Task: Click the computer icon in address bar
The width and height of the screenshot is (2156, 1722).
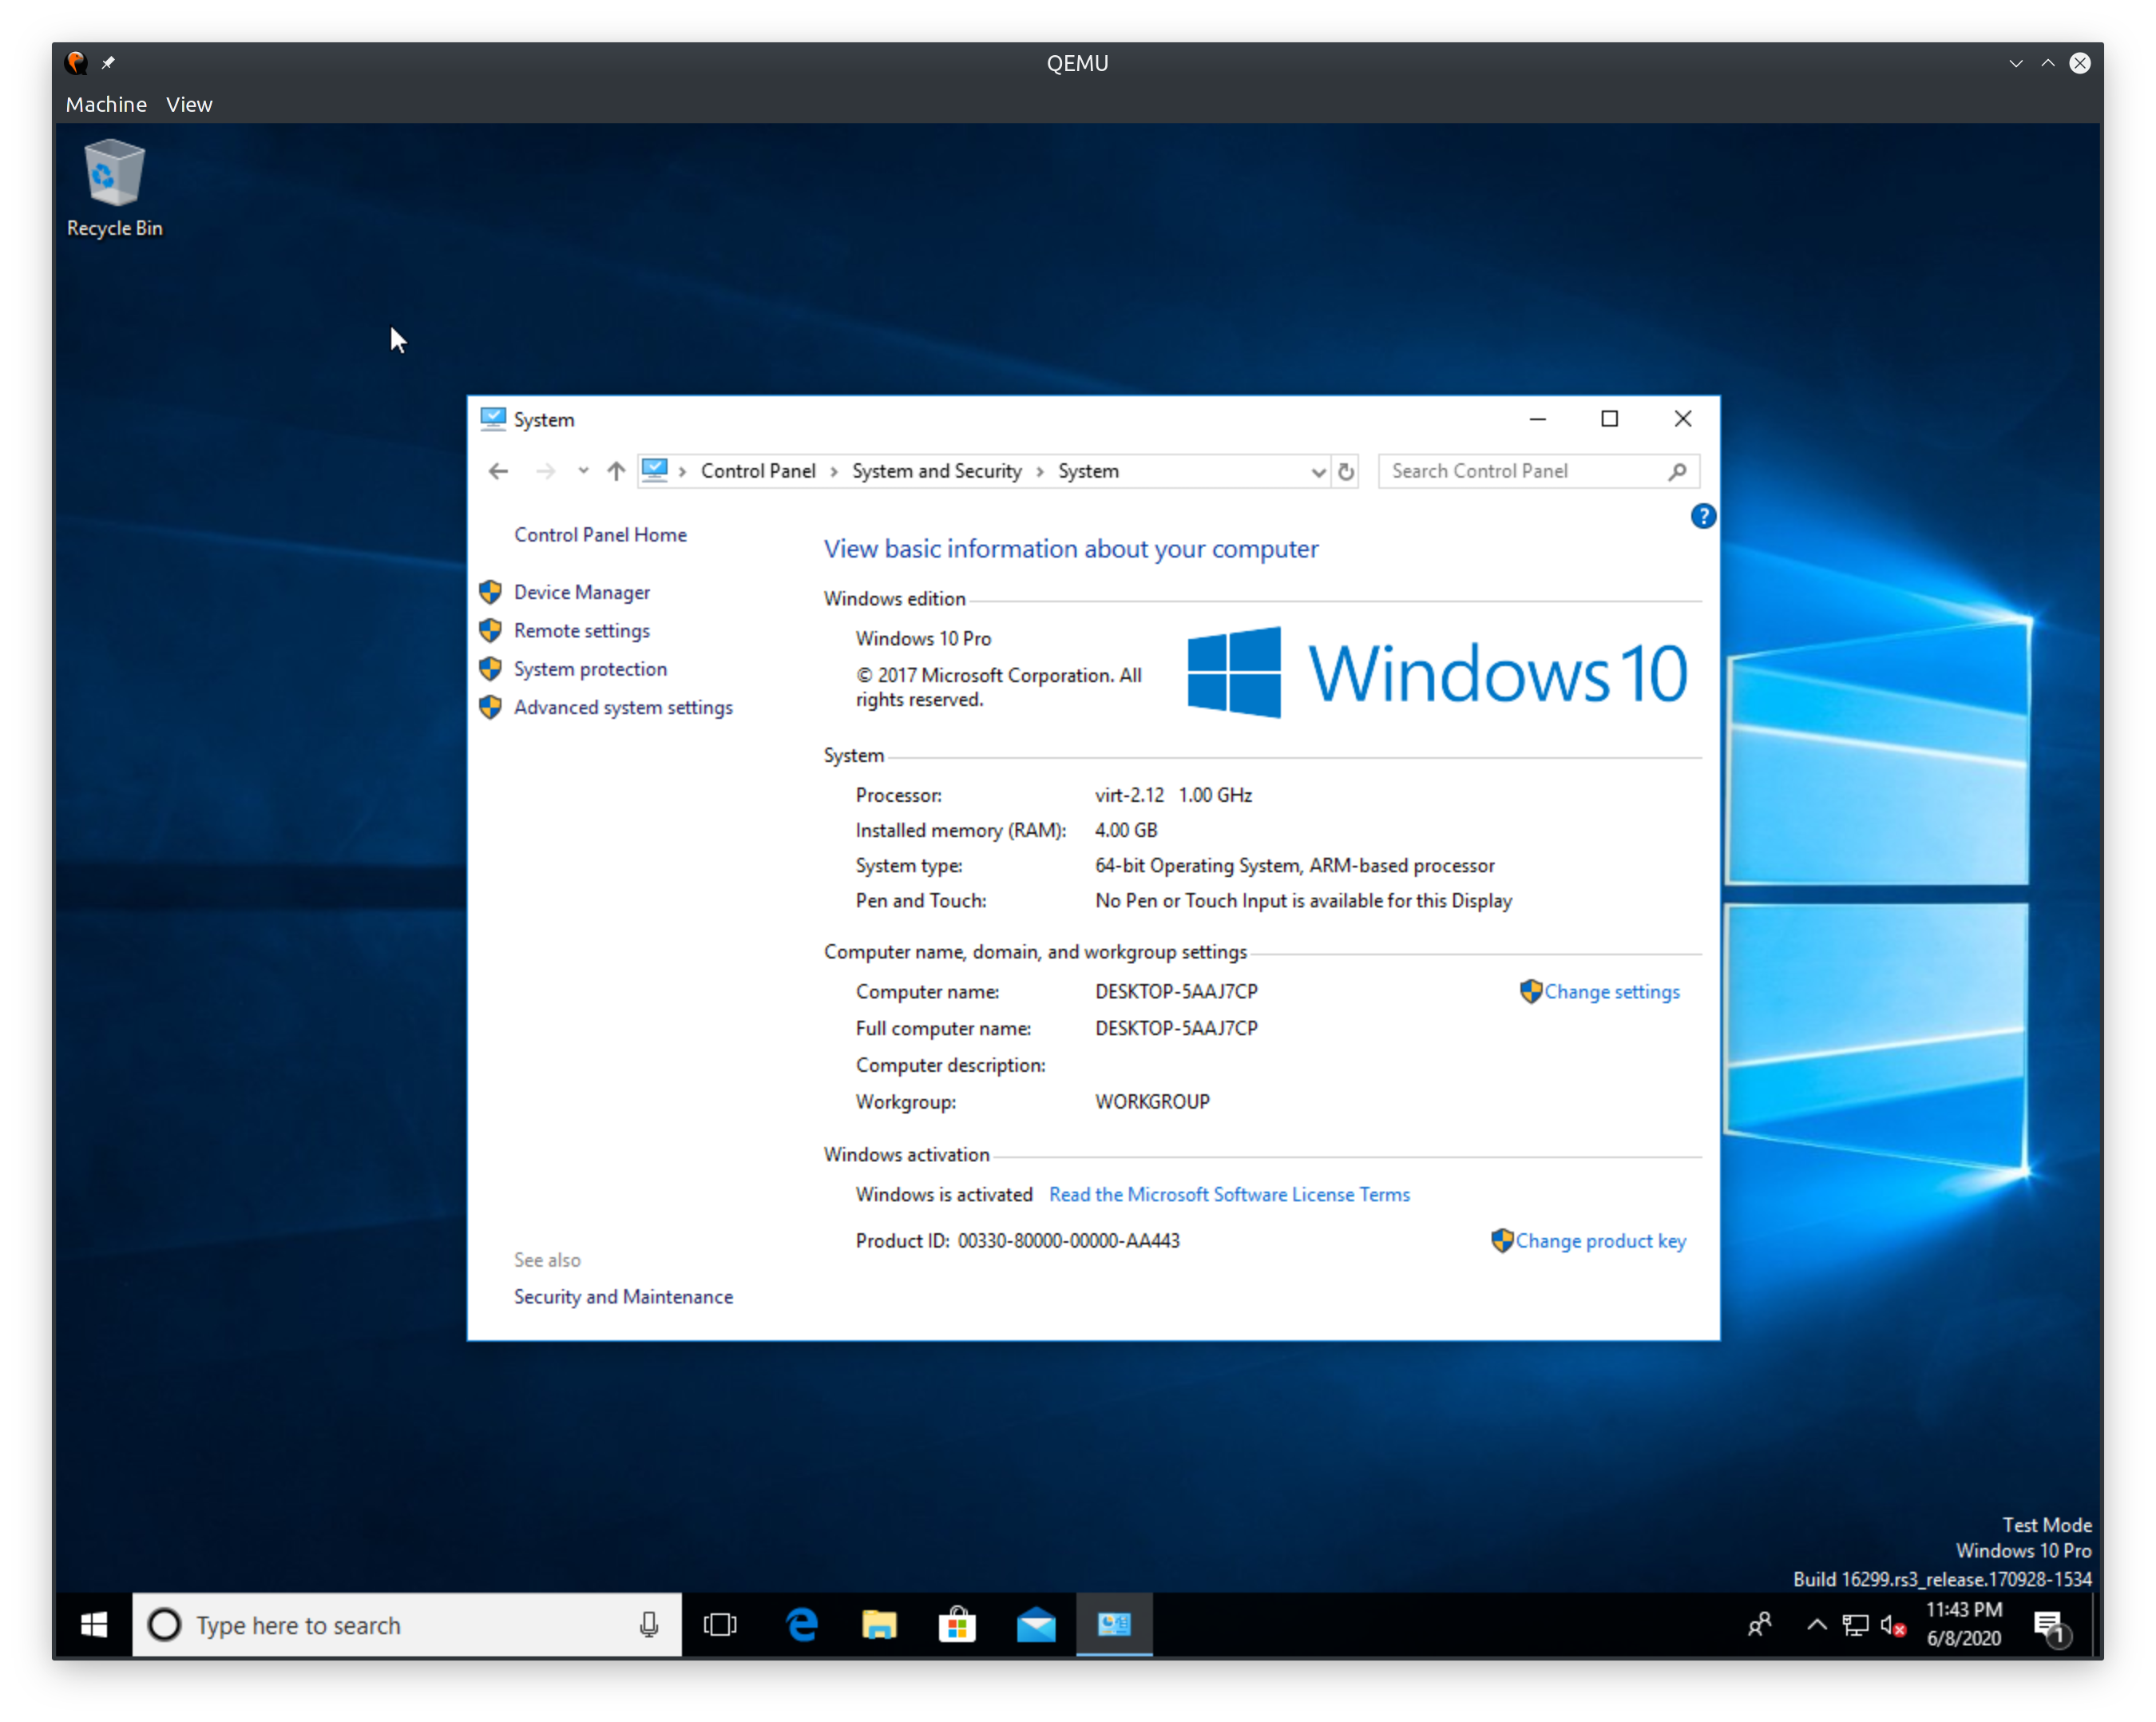Action: click(655, 470)
